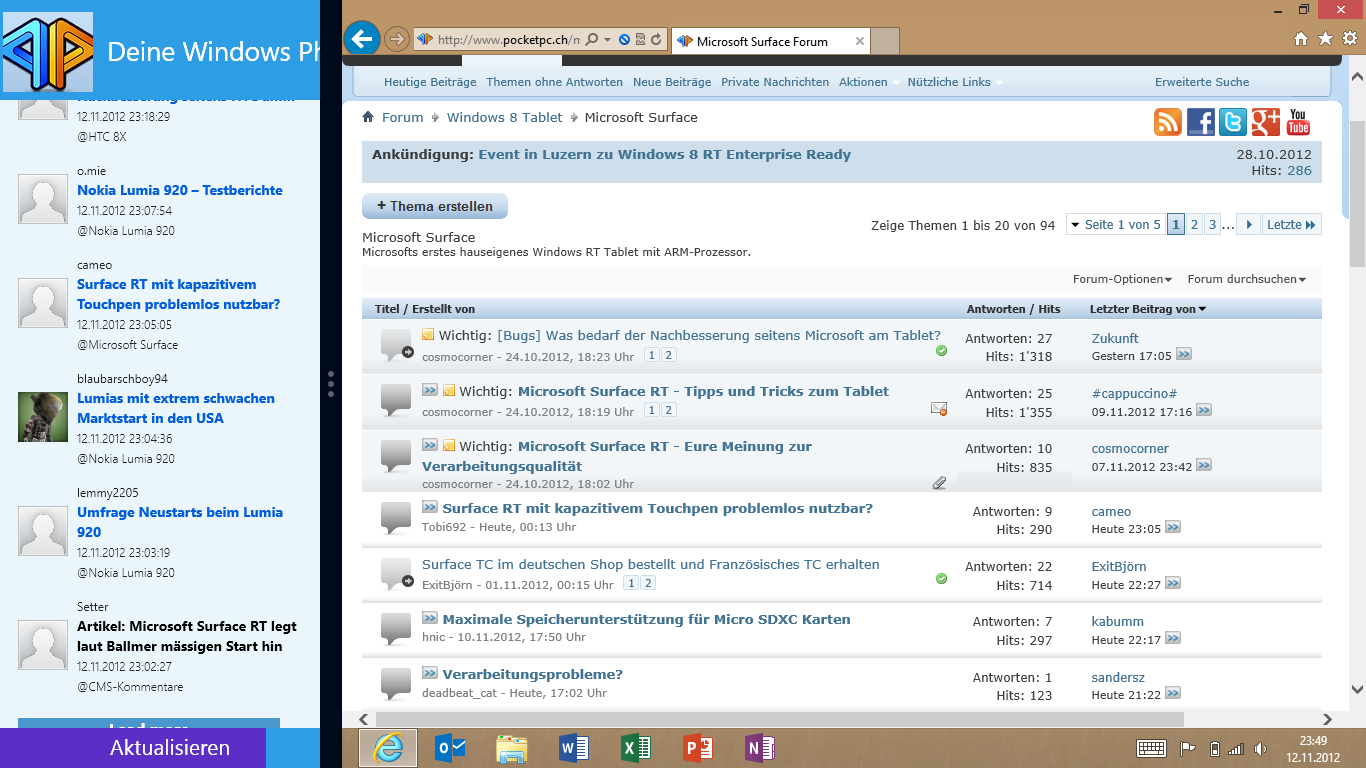Open File Explorer from taskbar
The height and width of the screenshot is (768, 1366).
512,748
